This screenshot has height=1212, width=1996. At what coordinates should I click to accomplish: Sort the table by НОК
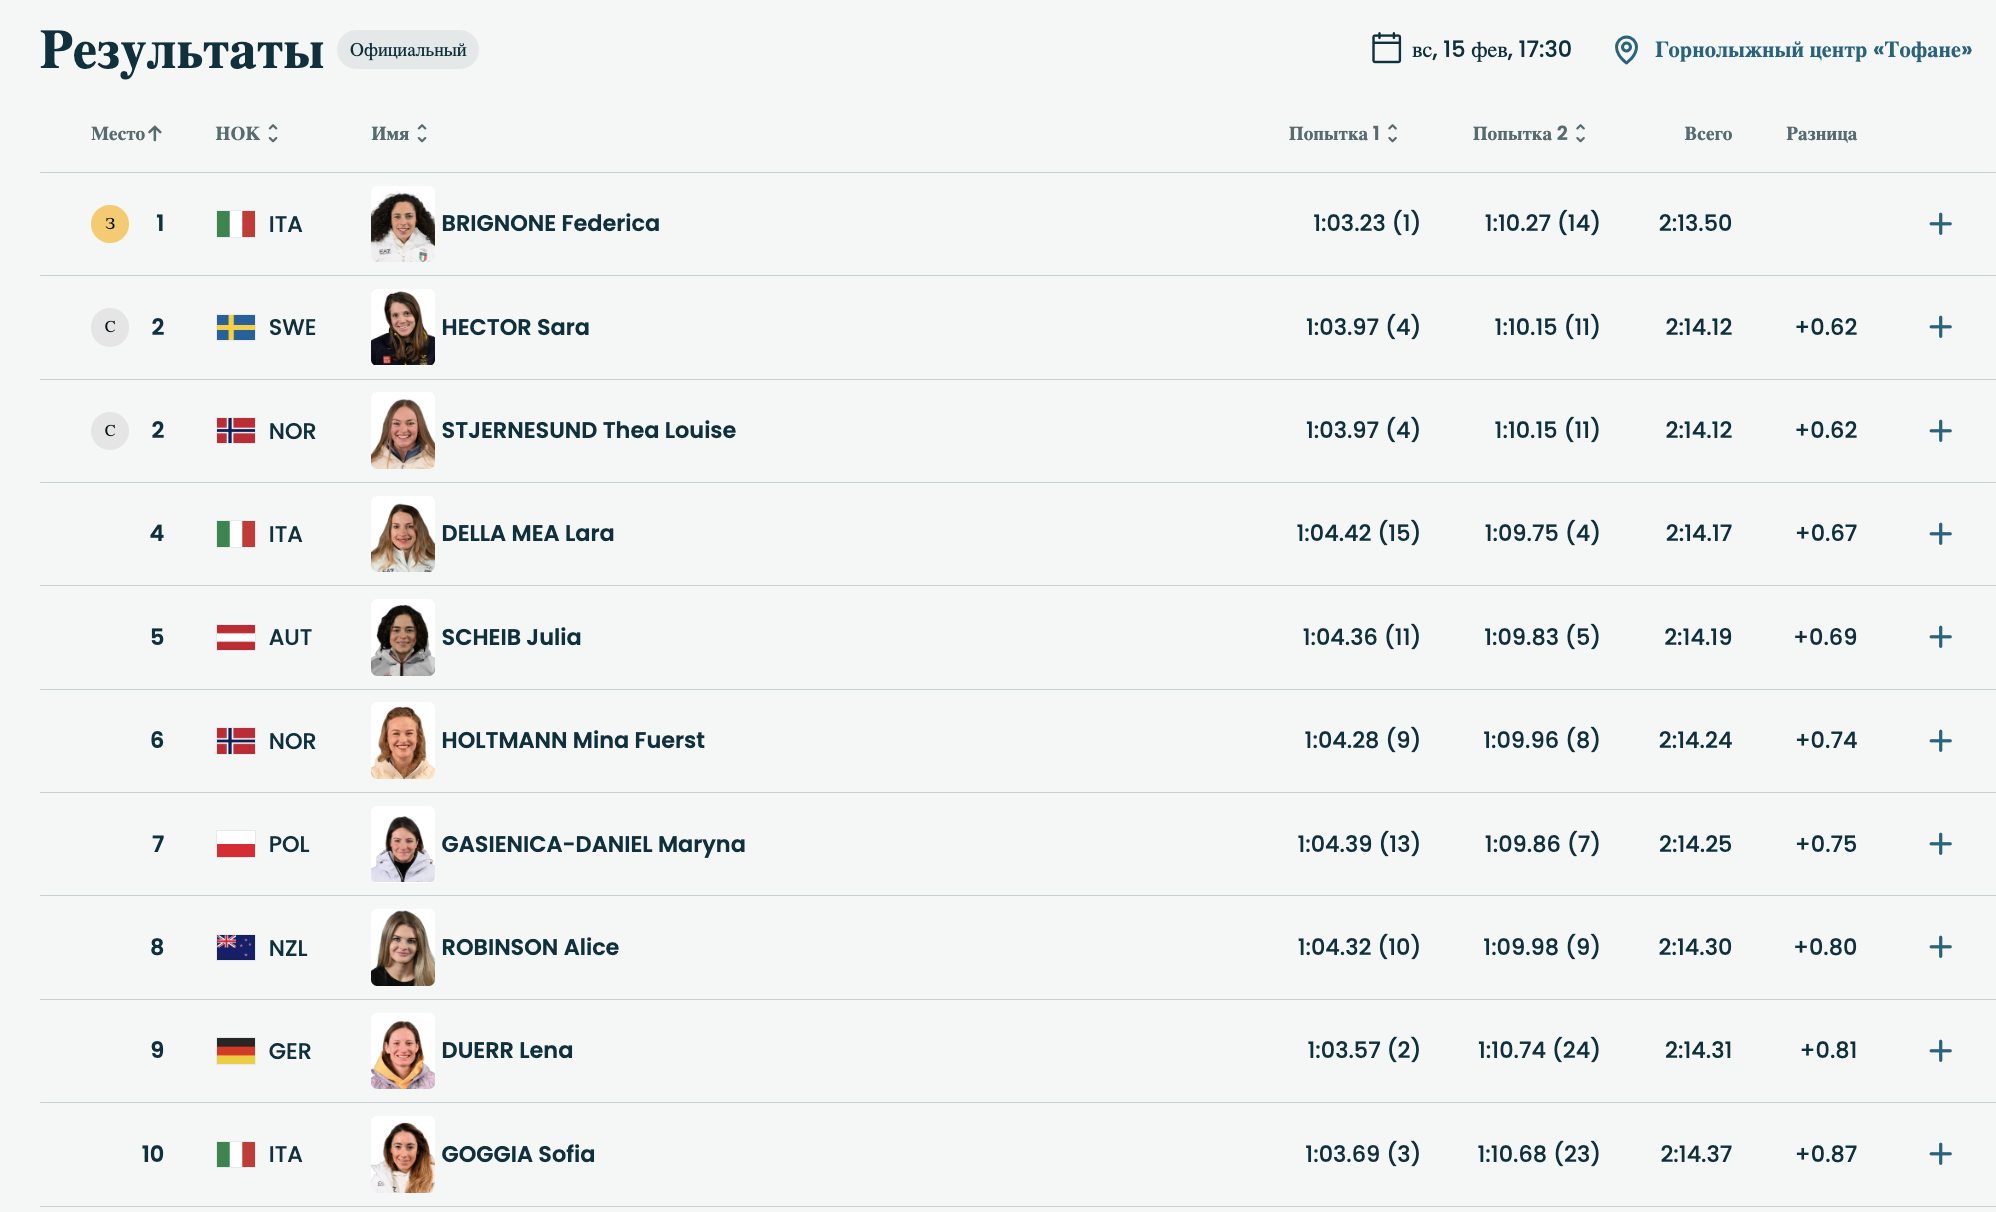coord(246,134)
